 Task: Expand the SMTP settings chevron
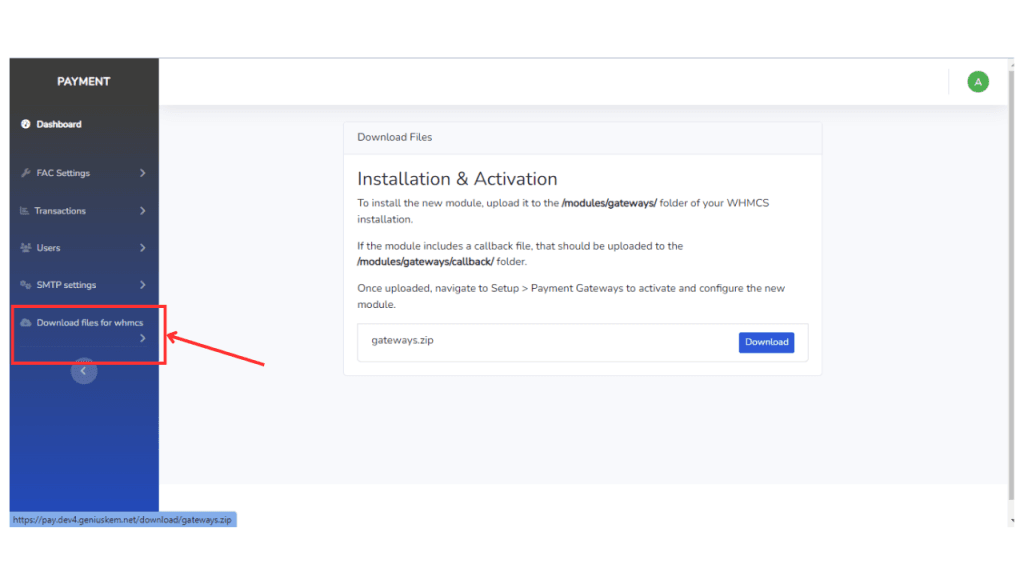[x=142, y=285]
